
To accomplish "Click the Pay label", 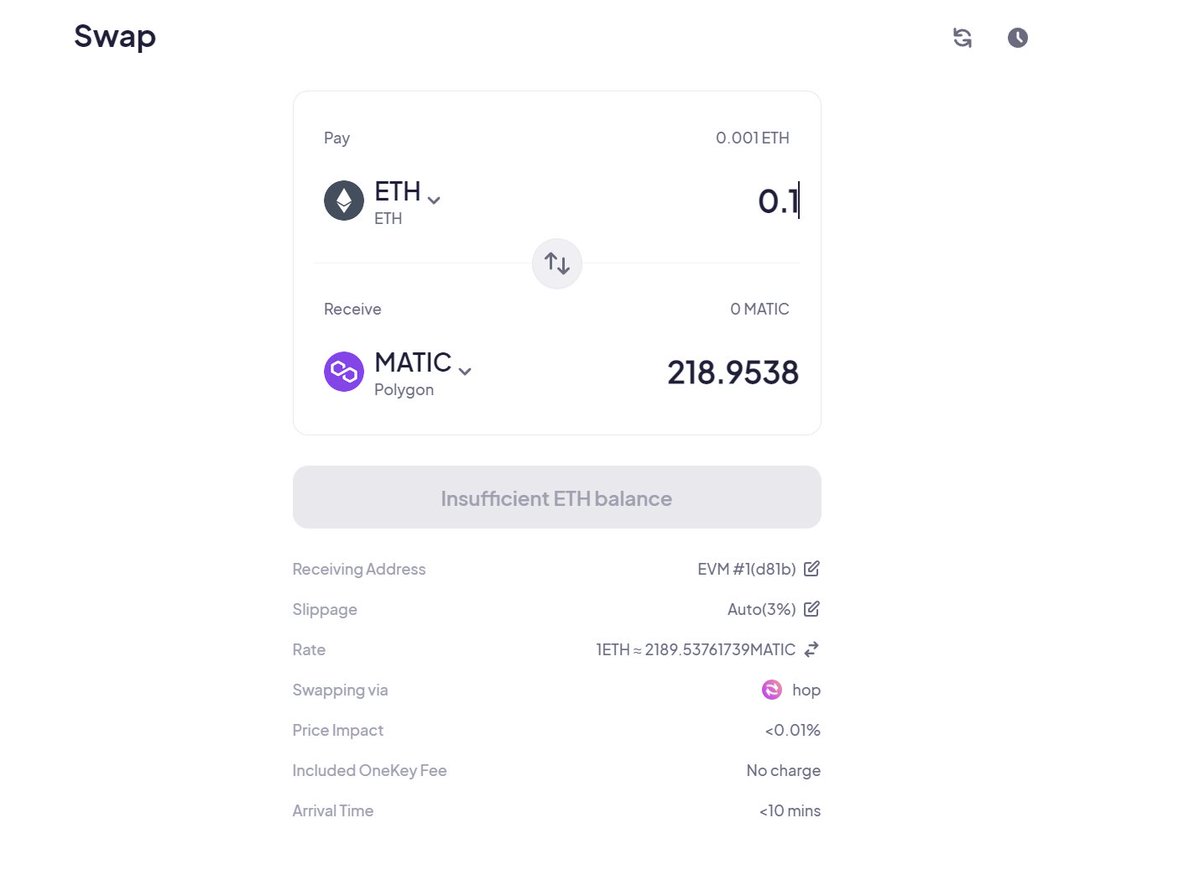I will (x=337, y=138).
